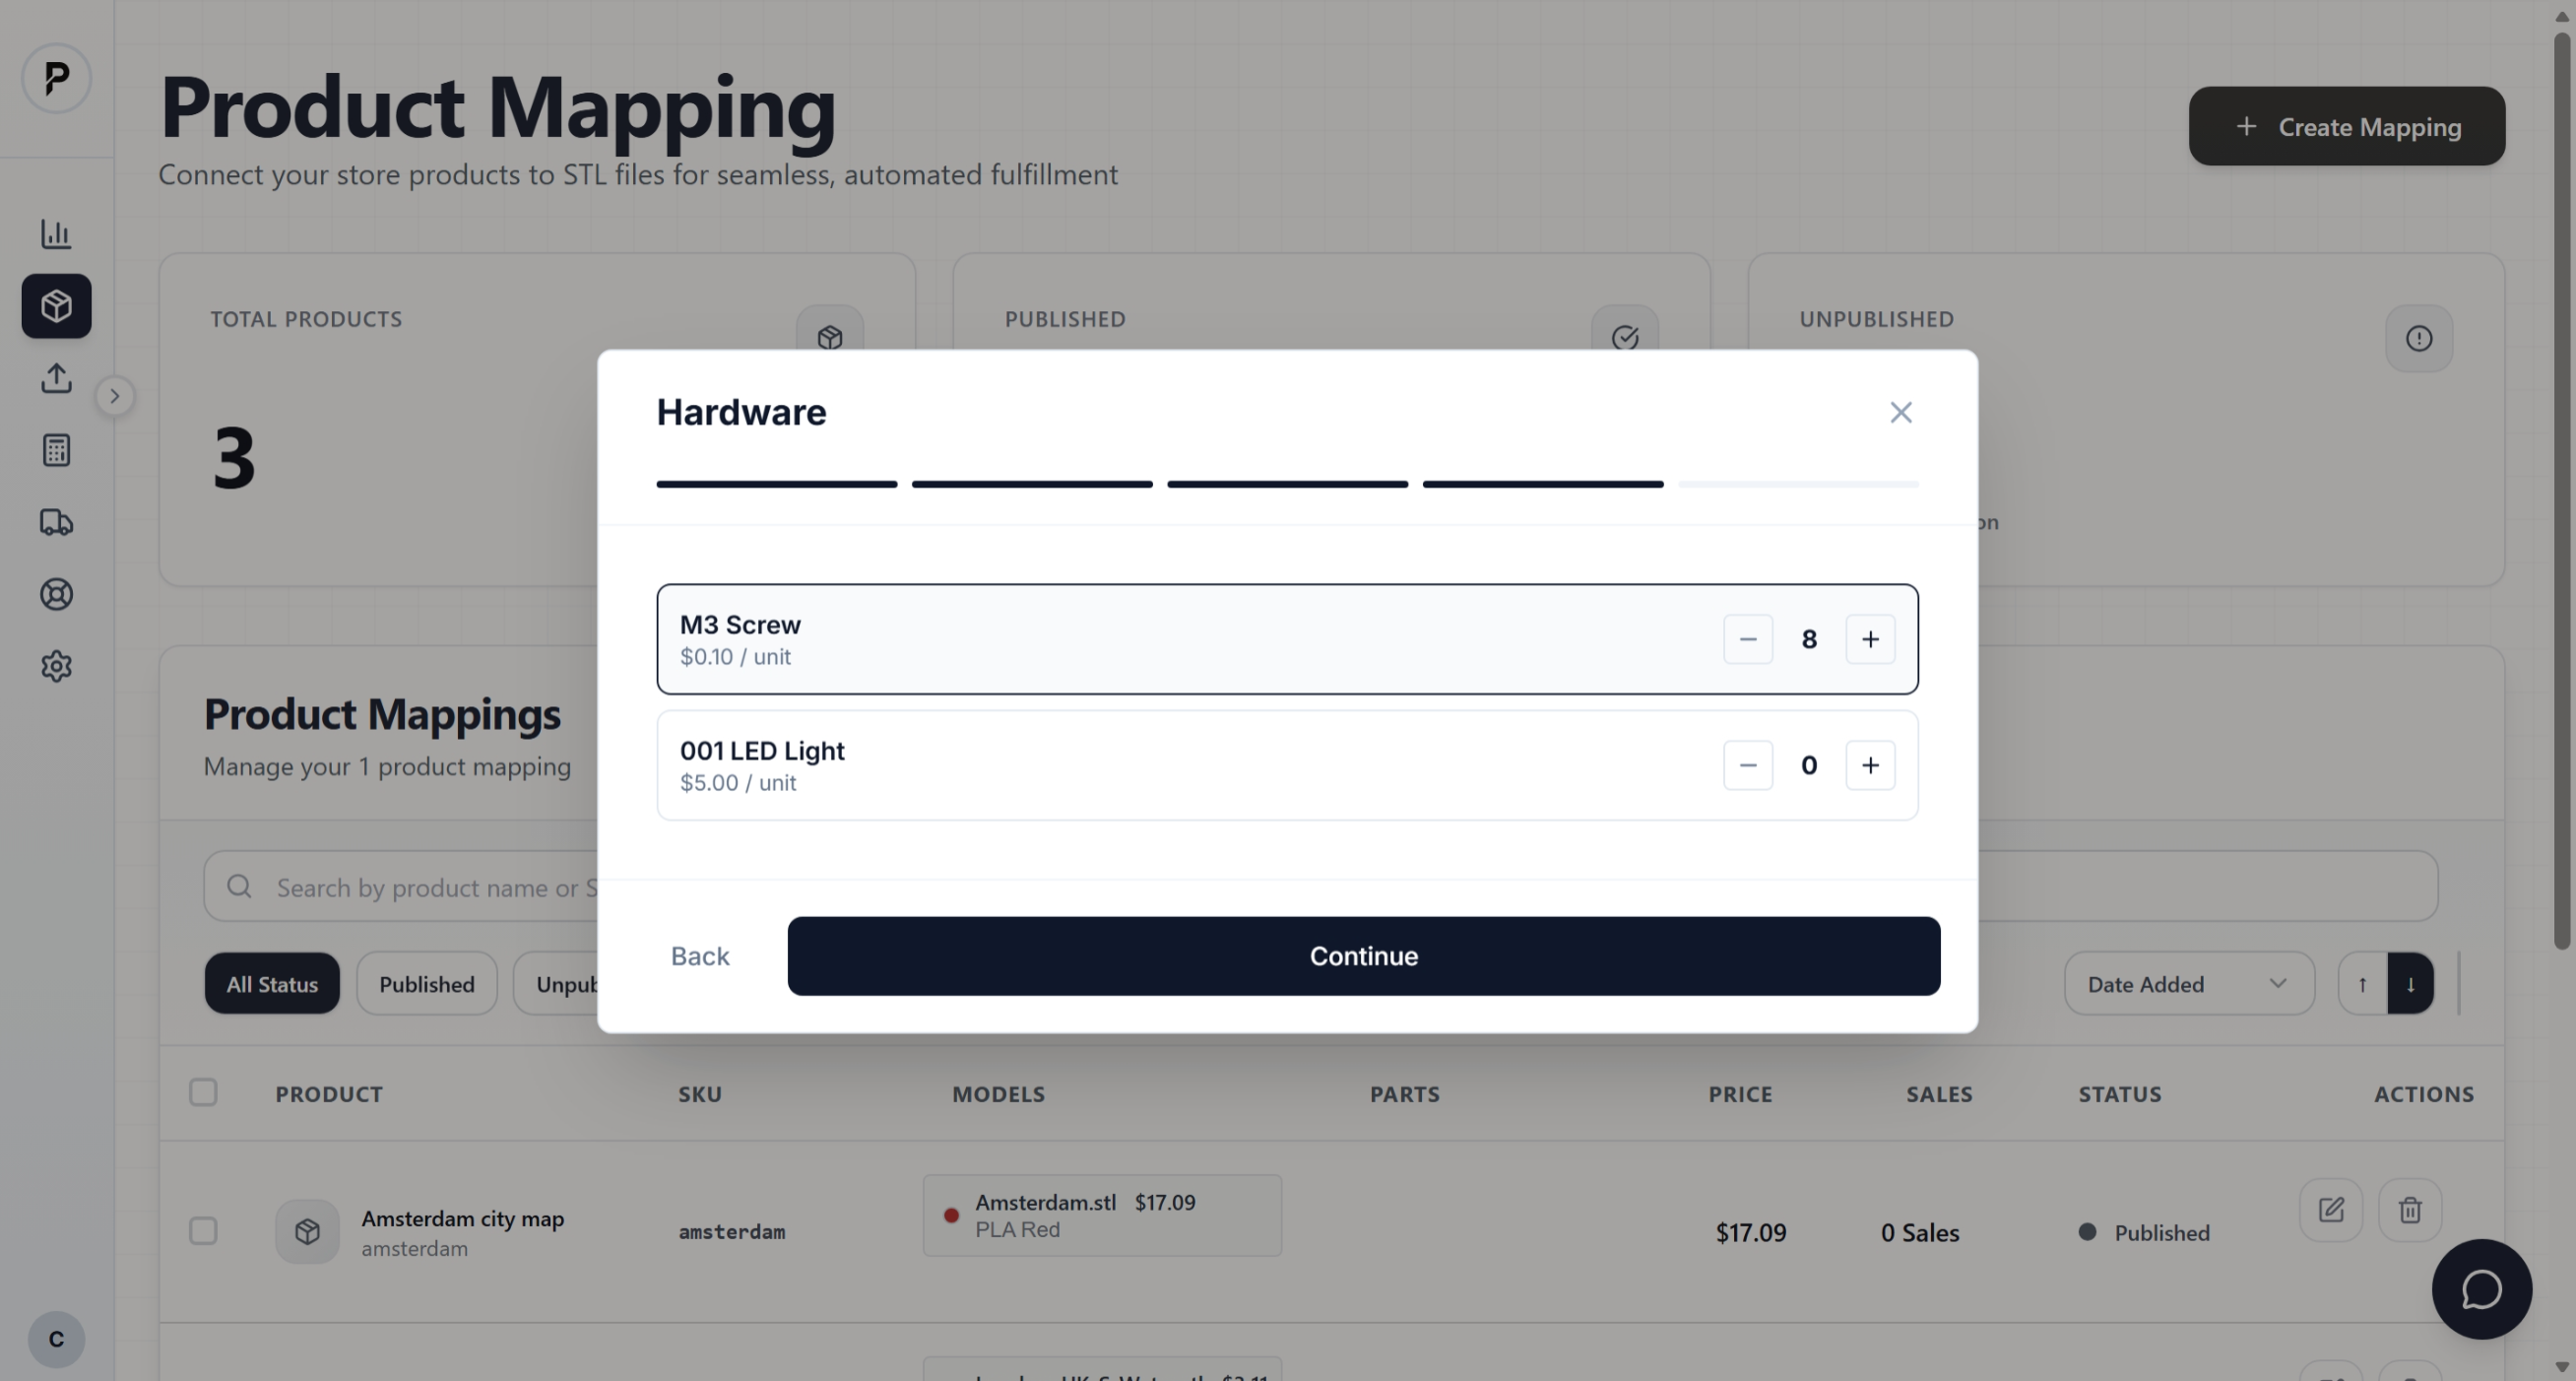The height and width of the screenshot is (1381, 2576).
Task: Click the P logo at top of sidebar
Action: click(56, 78)
